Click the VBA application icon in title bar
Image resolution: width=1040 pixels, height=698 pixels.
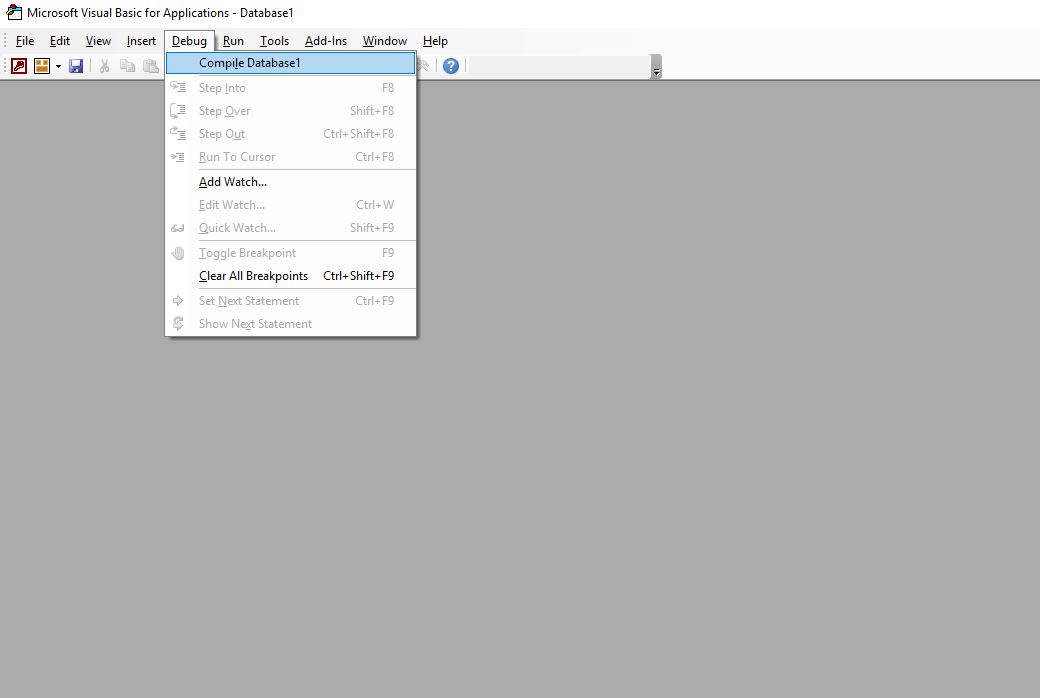pos(14,12)
